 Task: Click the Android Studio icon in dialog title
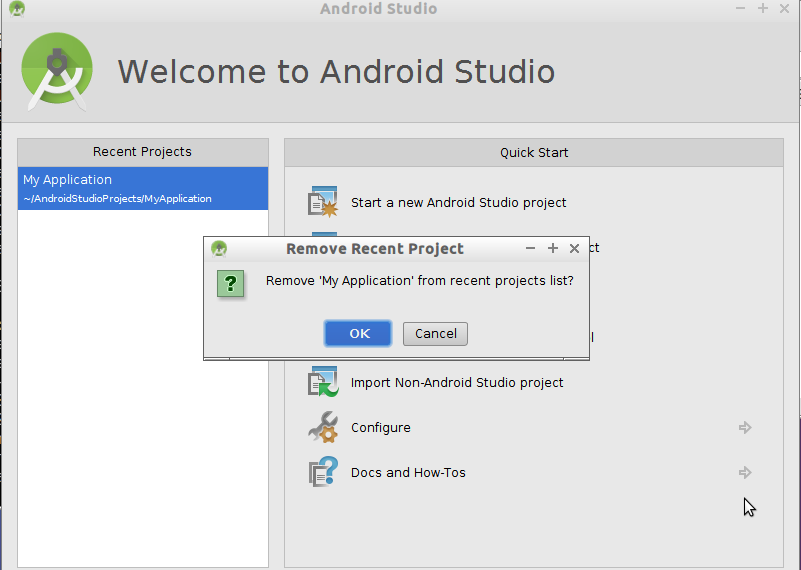tap(219, 249)
